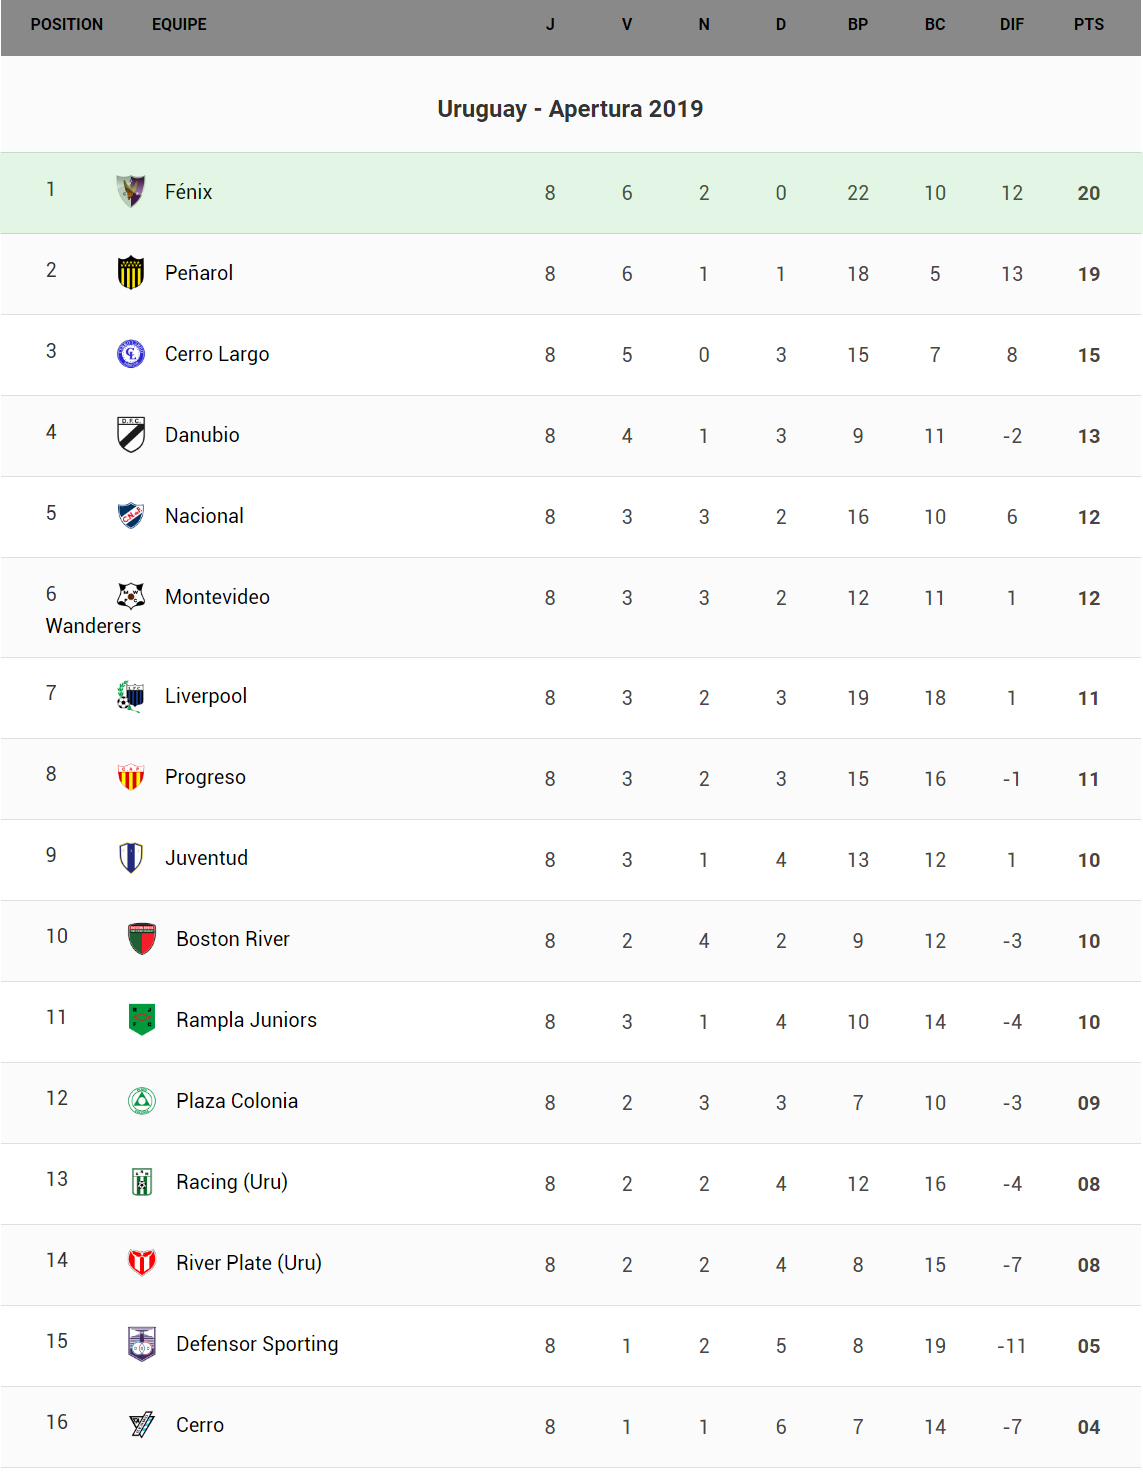Click the EQUIPE column header
The height and width of the screenshot is (1472, 1143).
click(x=179, y=25)
